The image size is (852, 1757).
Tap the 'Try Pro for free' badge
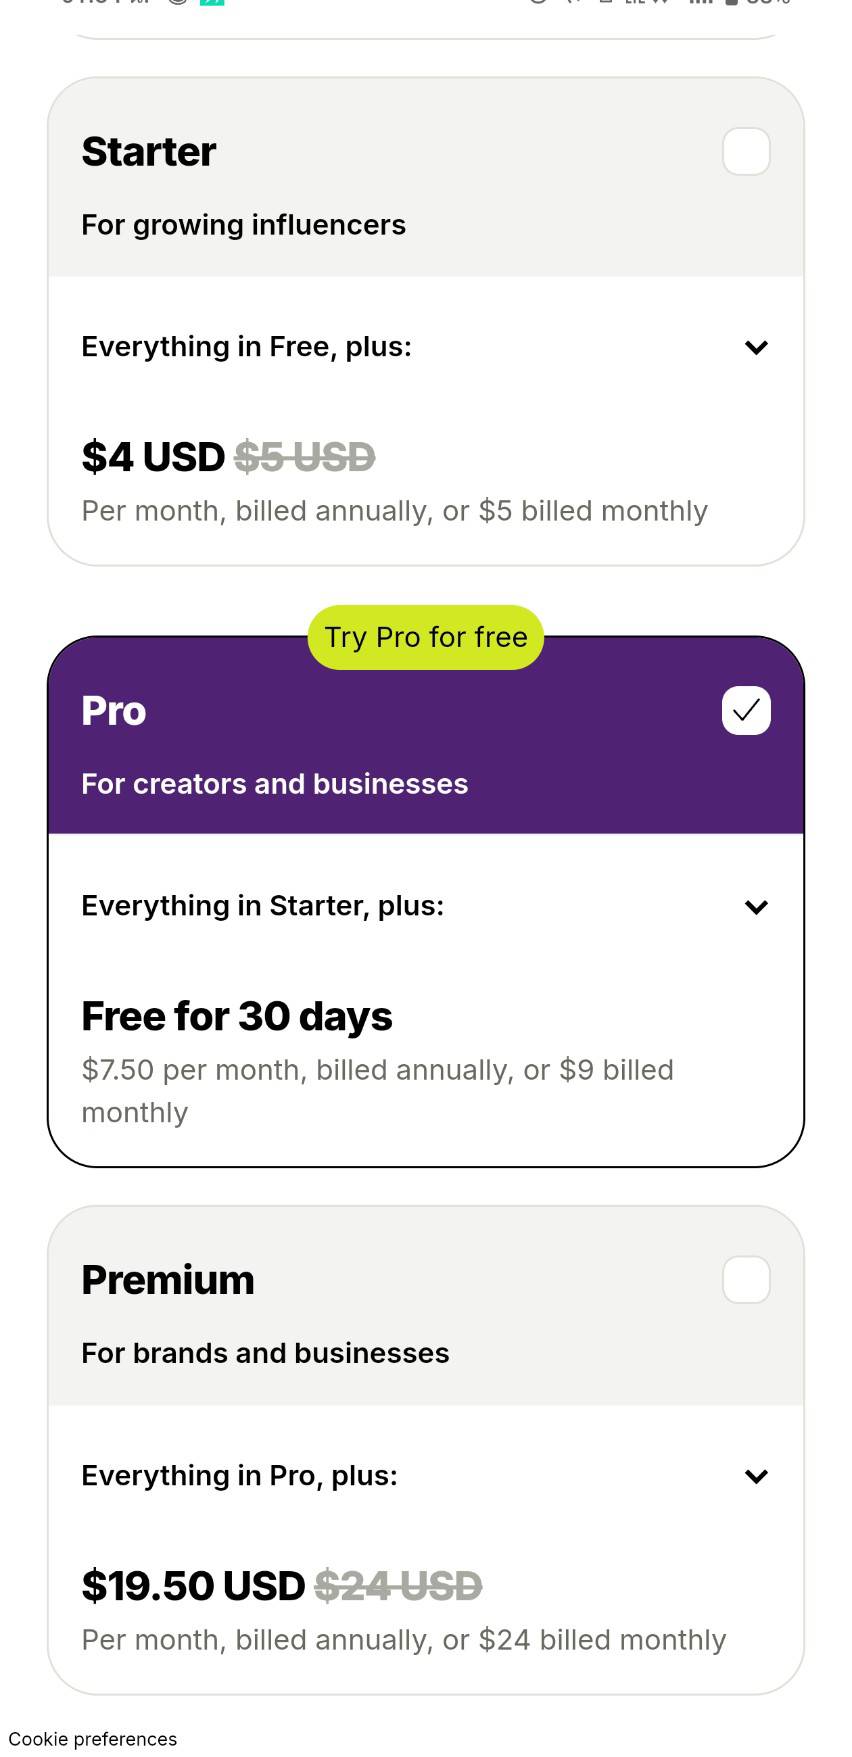(426, 638)
